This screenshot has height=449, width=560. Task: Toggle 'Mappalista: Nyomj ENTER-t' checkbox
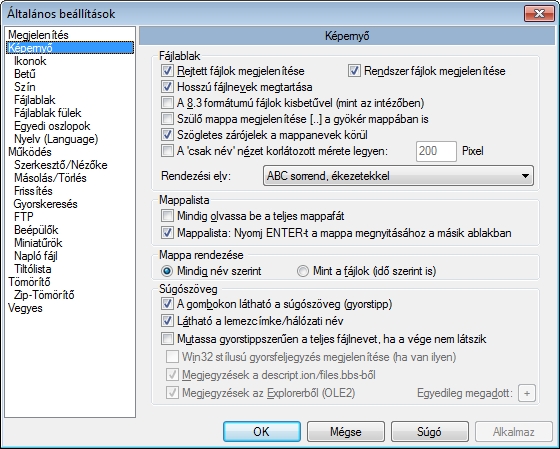[167, 233]
